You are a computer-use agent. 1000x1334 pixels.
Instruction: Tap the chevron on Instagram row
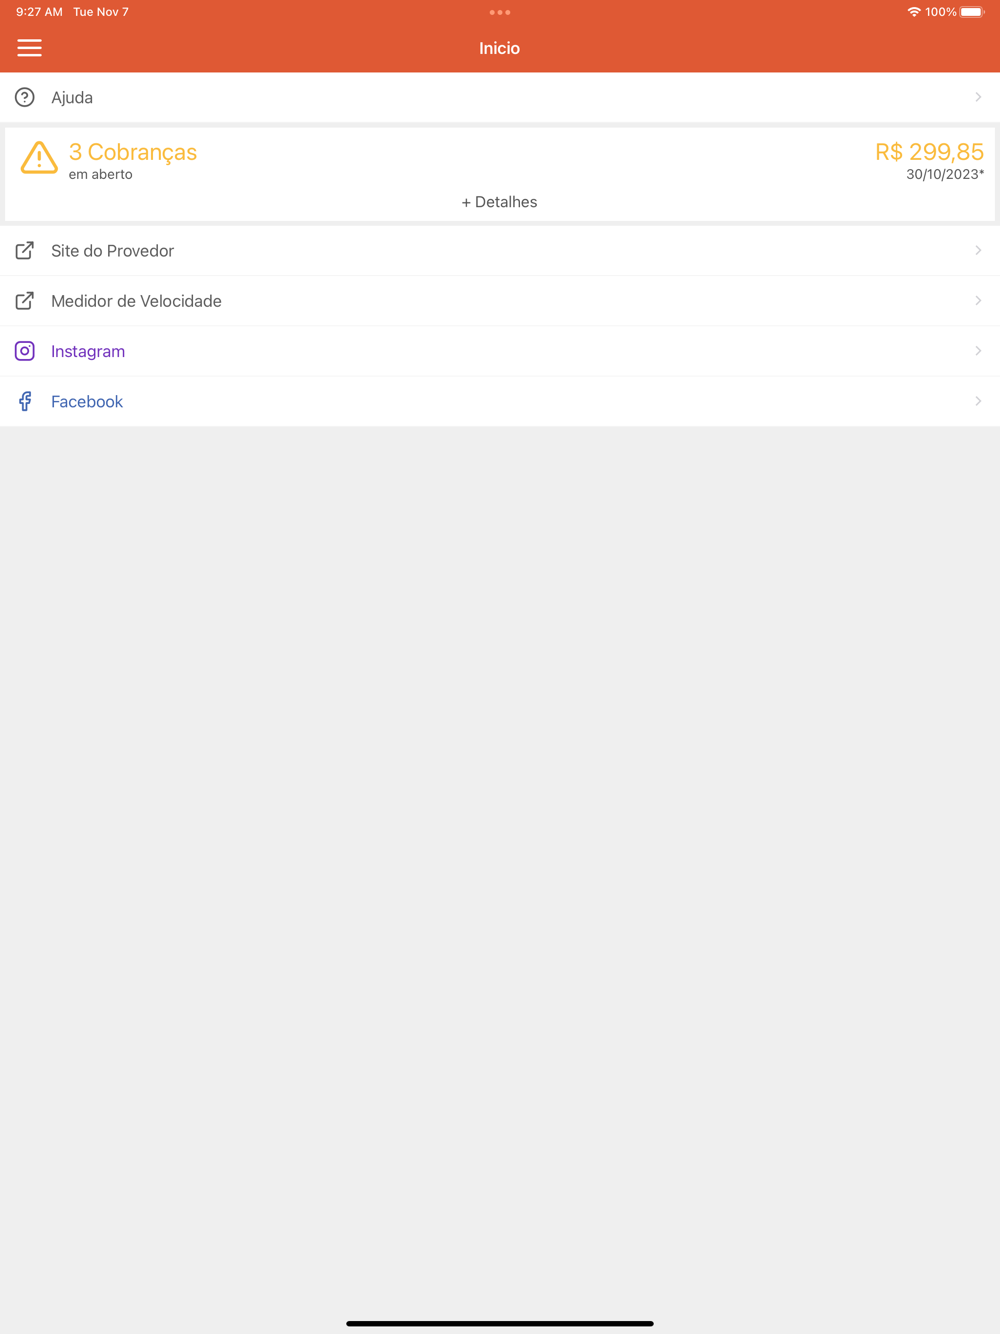tap(978, 351)
